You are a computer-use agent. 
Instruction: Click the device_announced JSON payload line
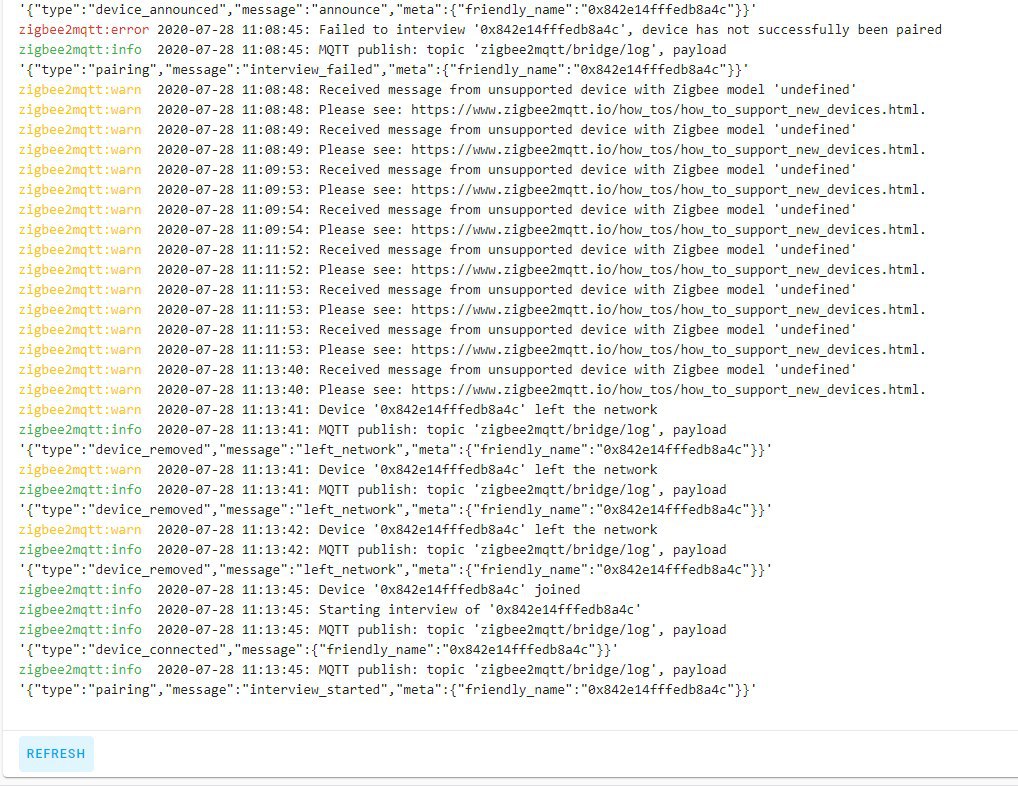[x=388, y=10]
